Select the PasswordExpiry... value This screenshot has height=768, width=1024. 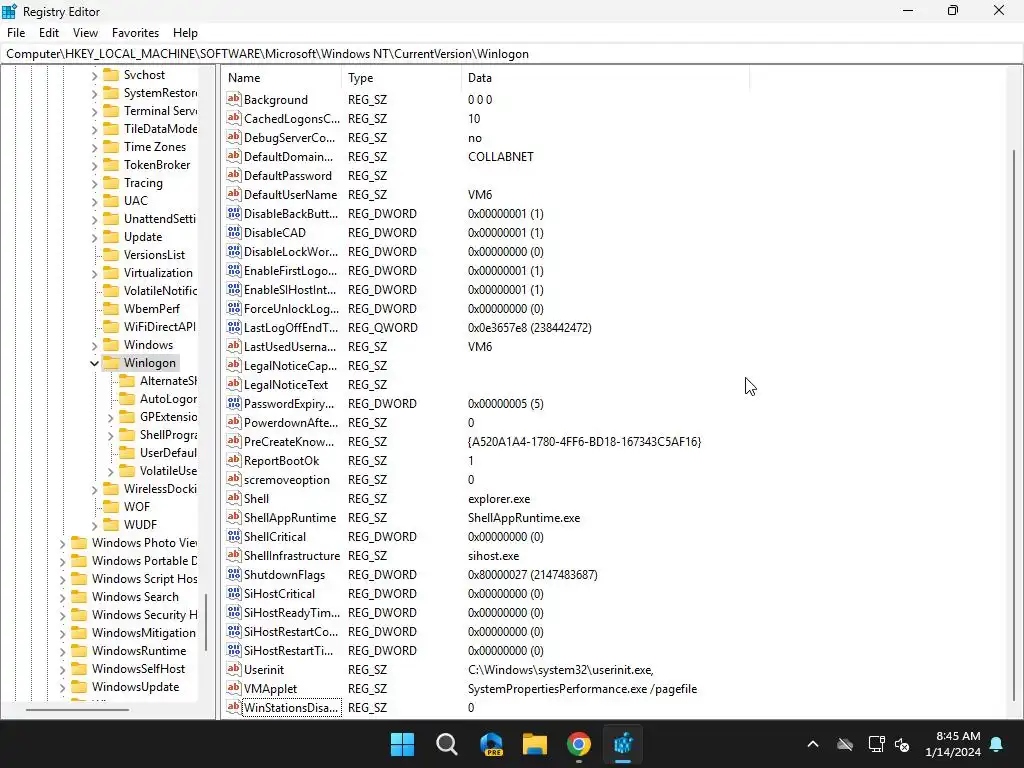tap(289, 404)
